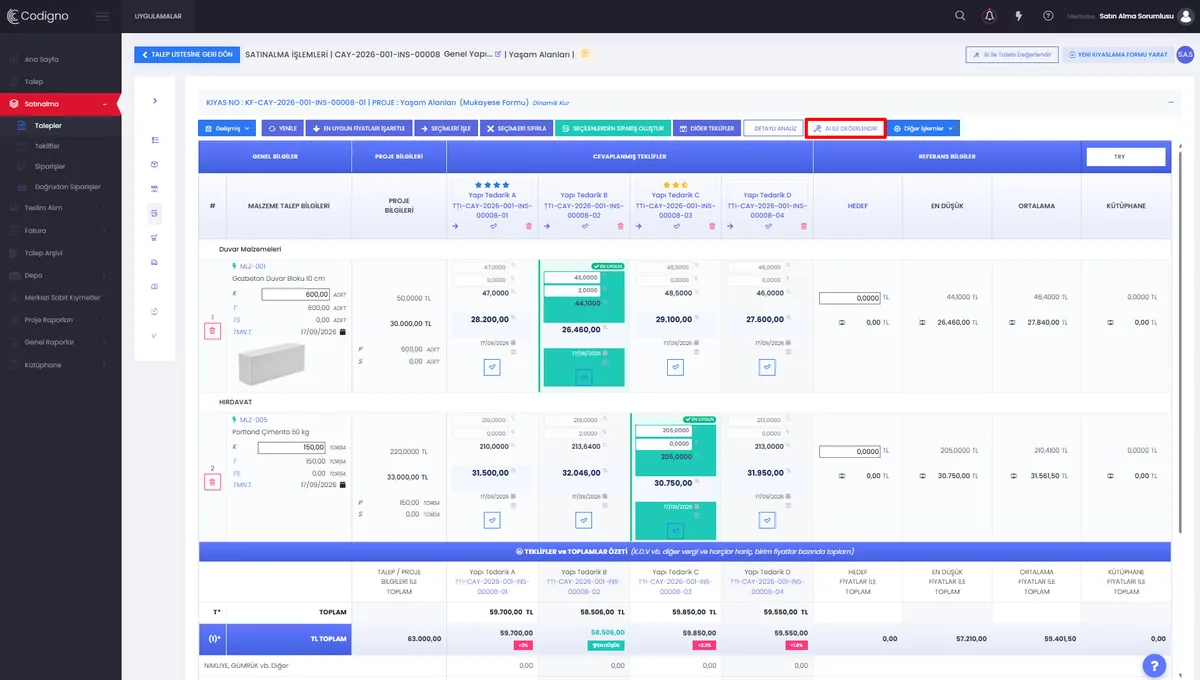Image resolution: width=1200 pixels, height=680 pixels.
Task: Open date calendar icon beside 17/09/2026 for MLZ-001
Action: point(343,331)
